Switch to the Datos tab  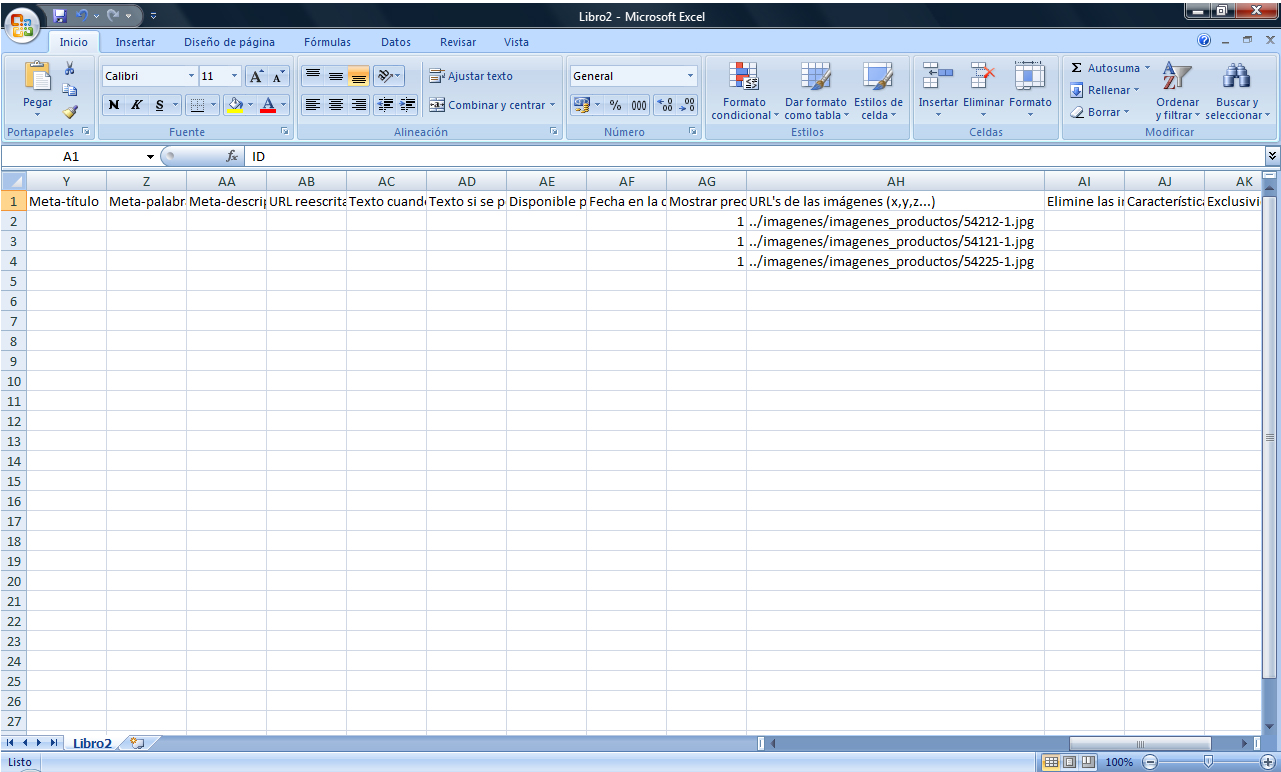(x=396, y=42)
